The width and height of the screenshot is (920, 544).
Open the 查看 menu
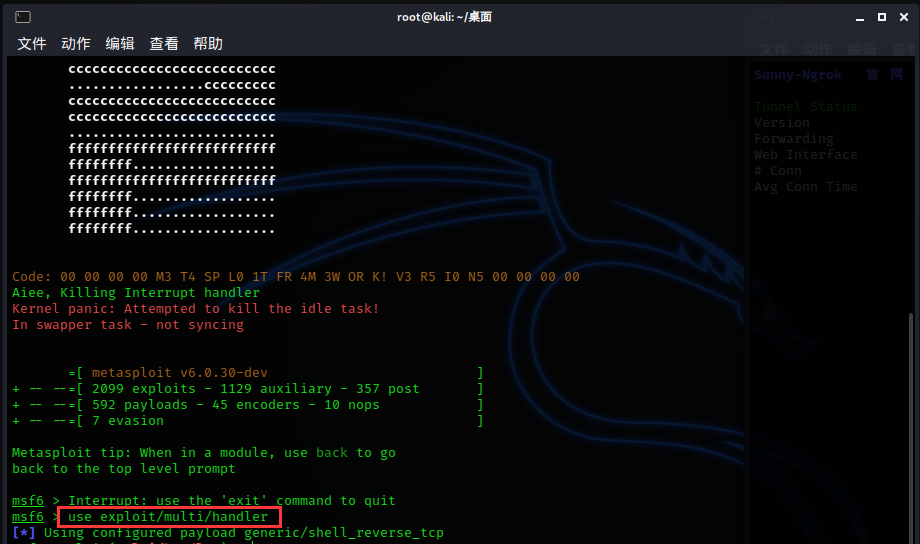point(164,44)
